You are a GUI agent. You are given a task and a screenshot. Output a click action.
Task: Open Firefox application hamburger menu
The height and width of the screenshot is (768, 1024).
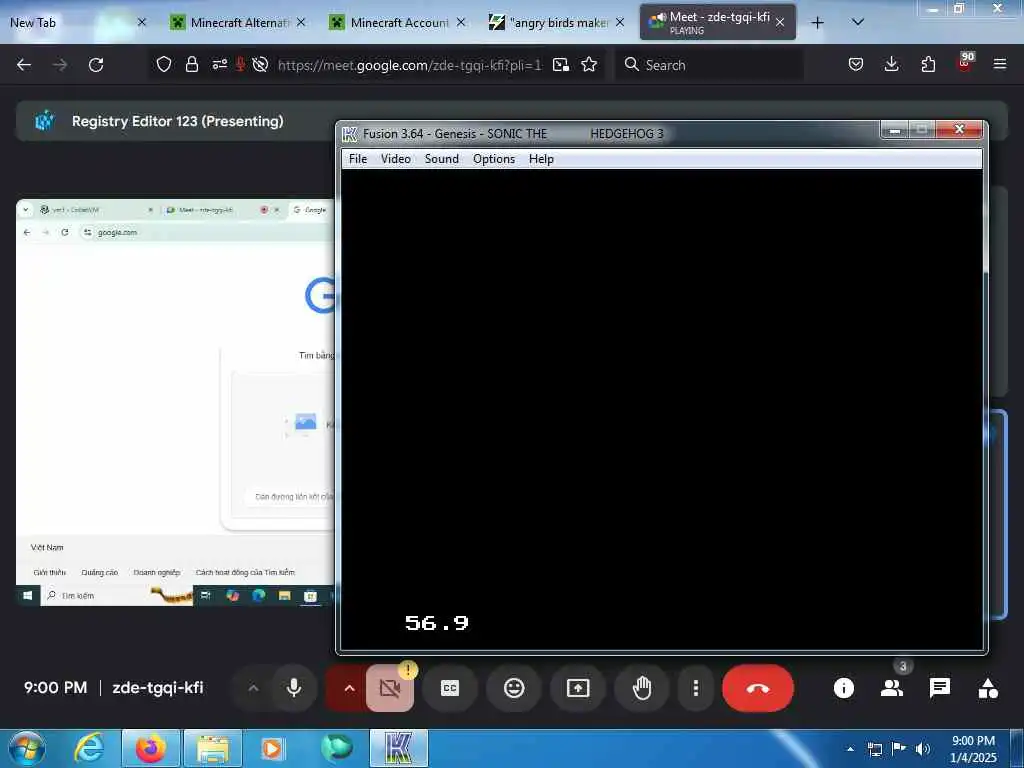(1000, 64)
